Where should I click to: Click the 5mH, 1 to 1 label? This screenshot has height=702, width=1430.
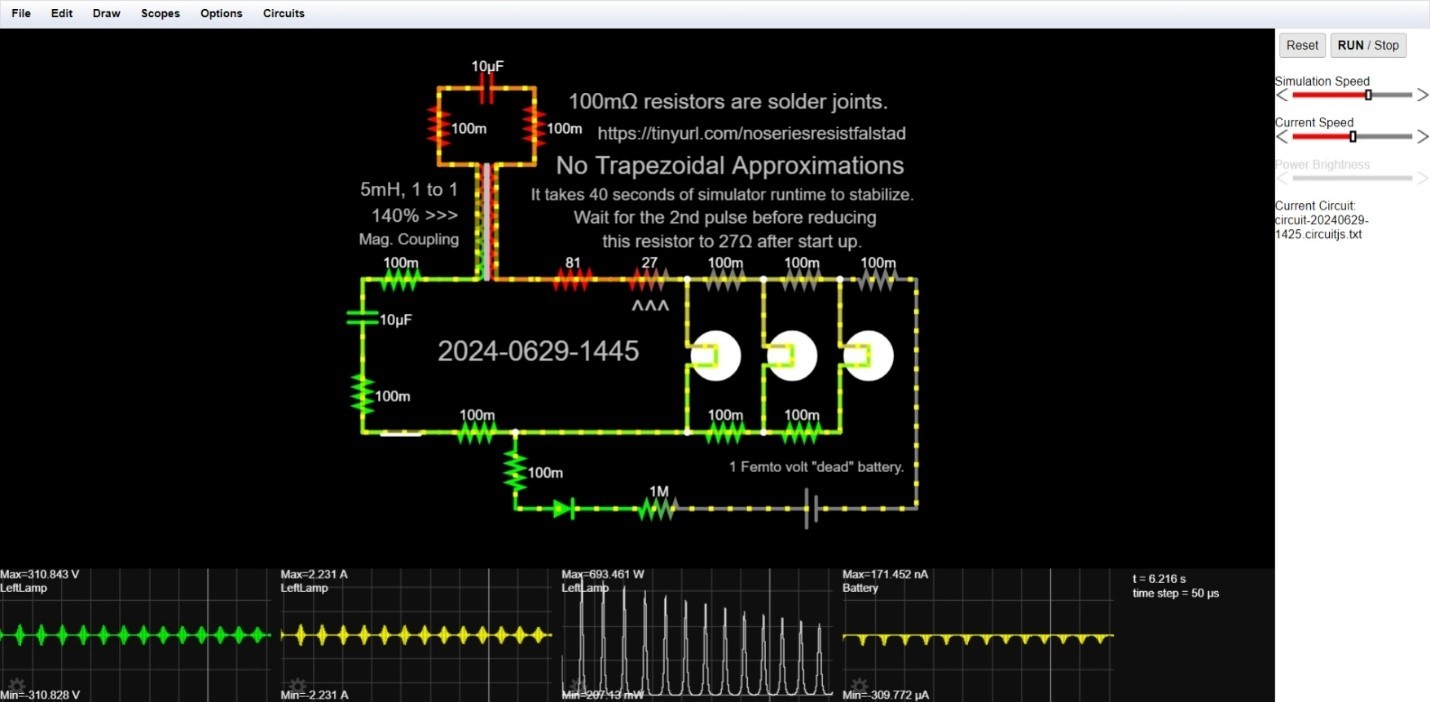pos(409,189)
